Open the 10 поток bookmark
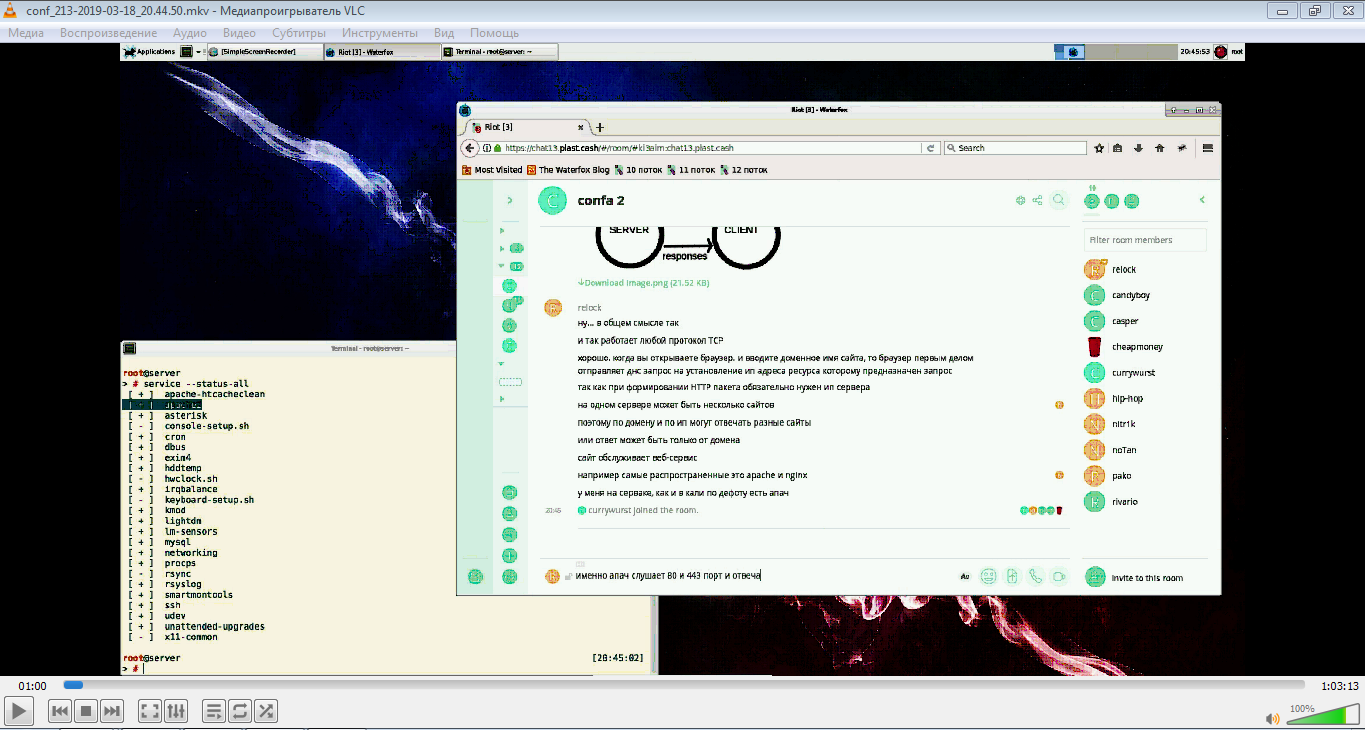The height and width of the screenshot is (730, 1365). (x=638, y=170)
